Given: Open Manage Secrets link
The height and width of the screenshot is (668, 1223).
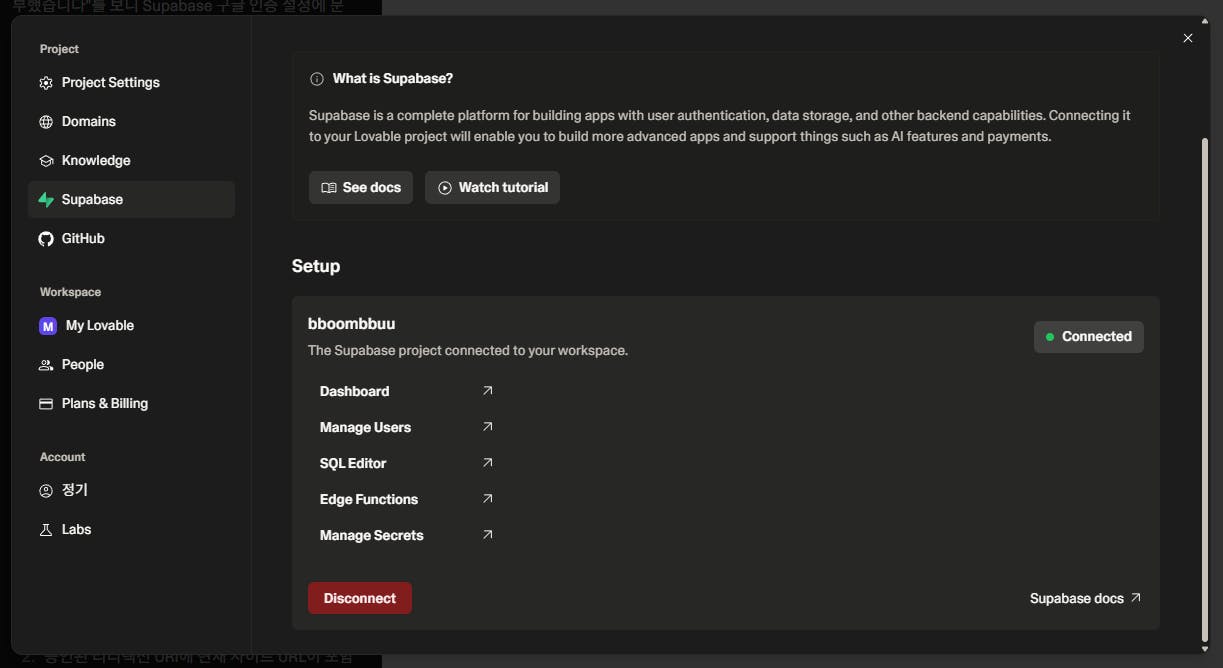Looking at the screenshot, I should [x=372, y=535].
